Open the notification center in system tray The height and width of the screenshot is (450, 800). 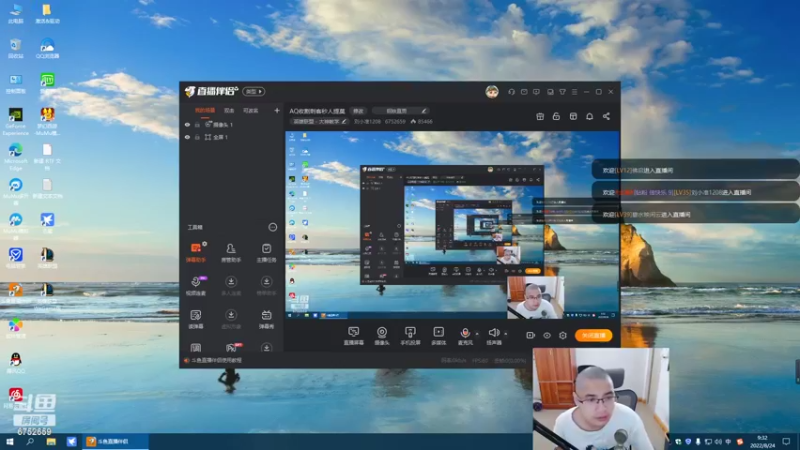[786, 441]
